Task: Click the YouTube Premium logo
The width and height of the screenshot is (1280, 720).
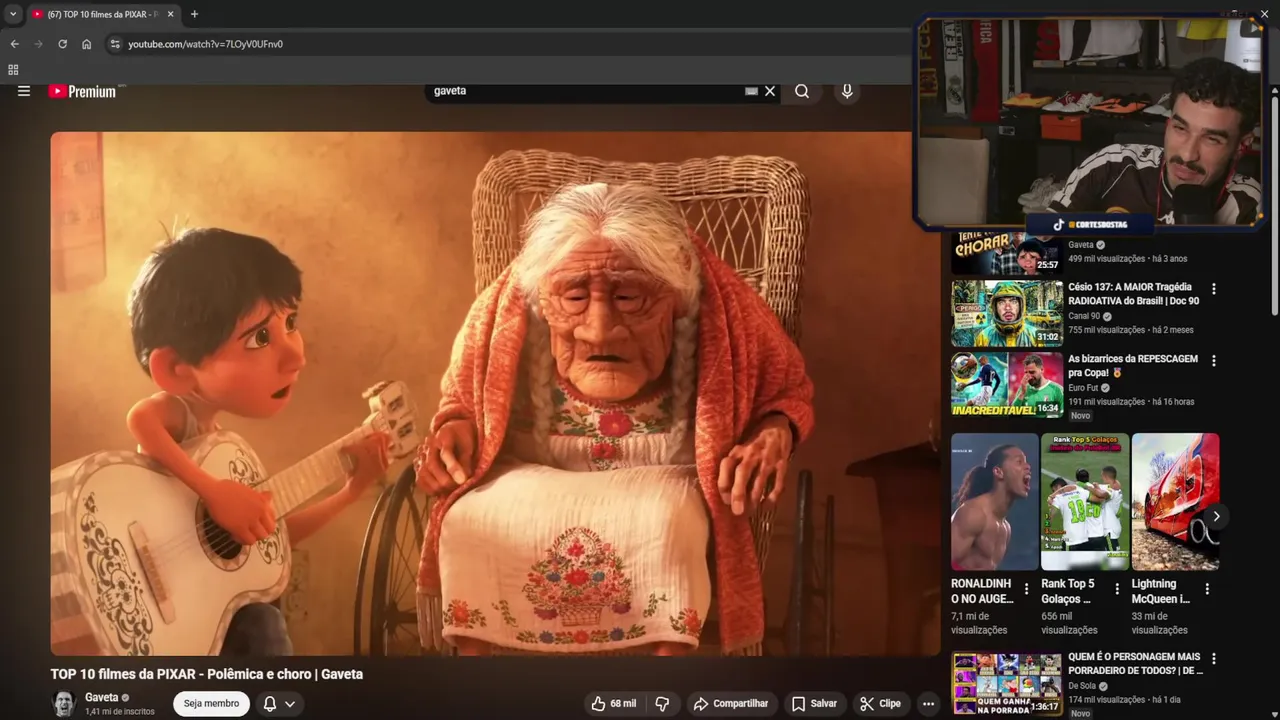Action: click(x=82, y=91)
